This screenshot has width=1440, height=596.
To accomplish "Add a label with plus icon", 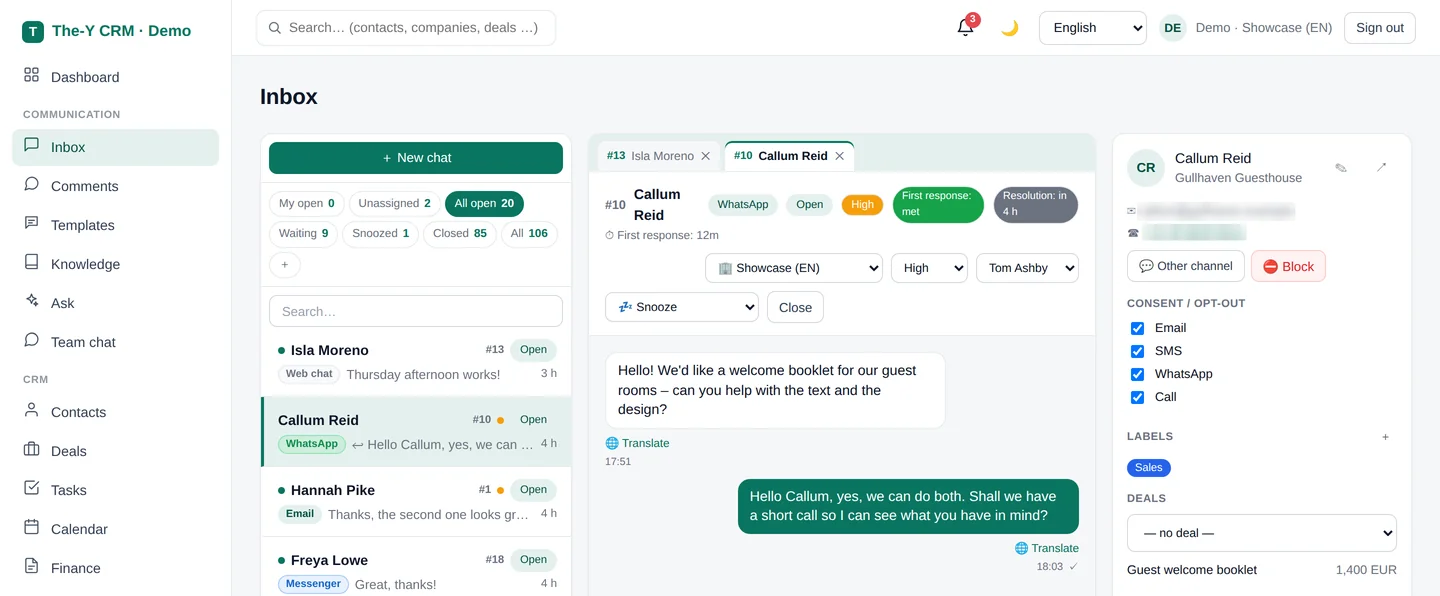I will click(1385, 437).
